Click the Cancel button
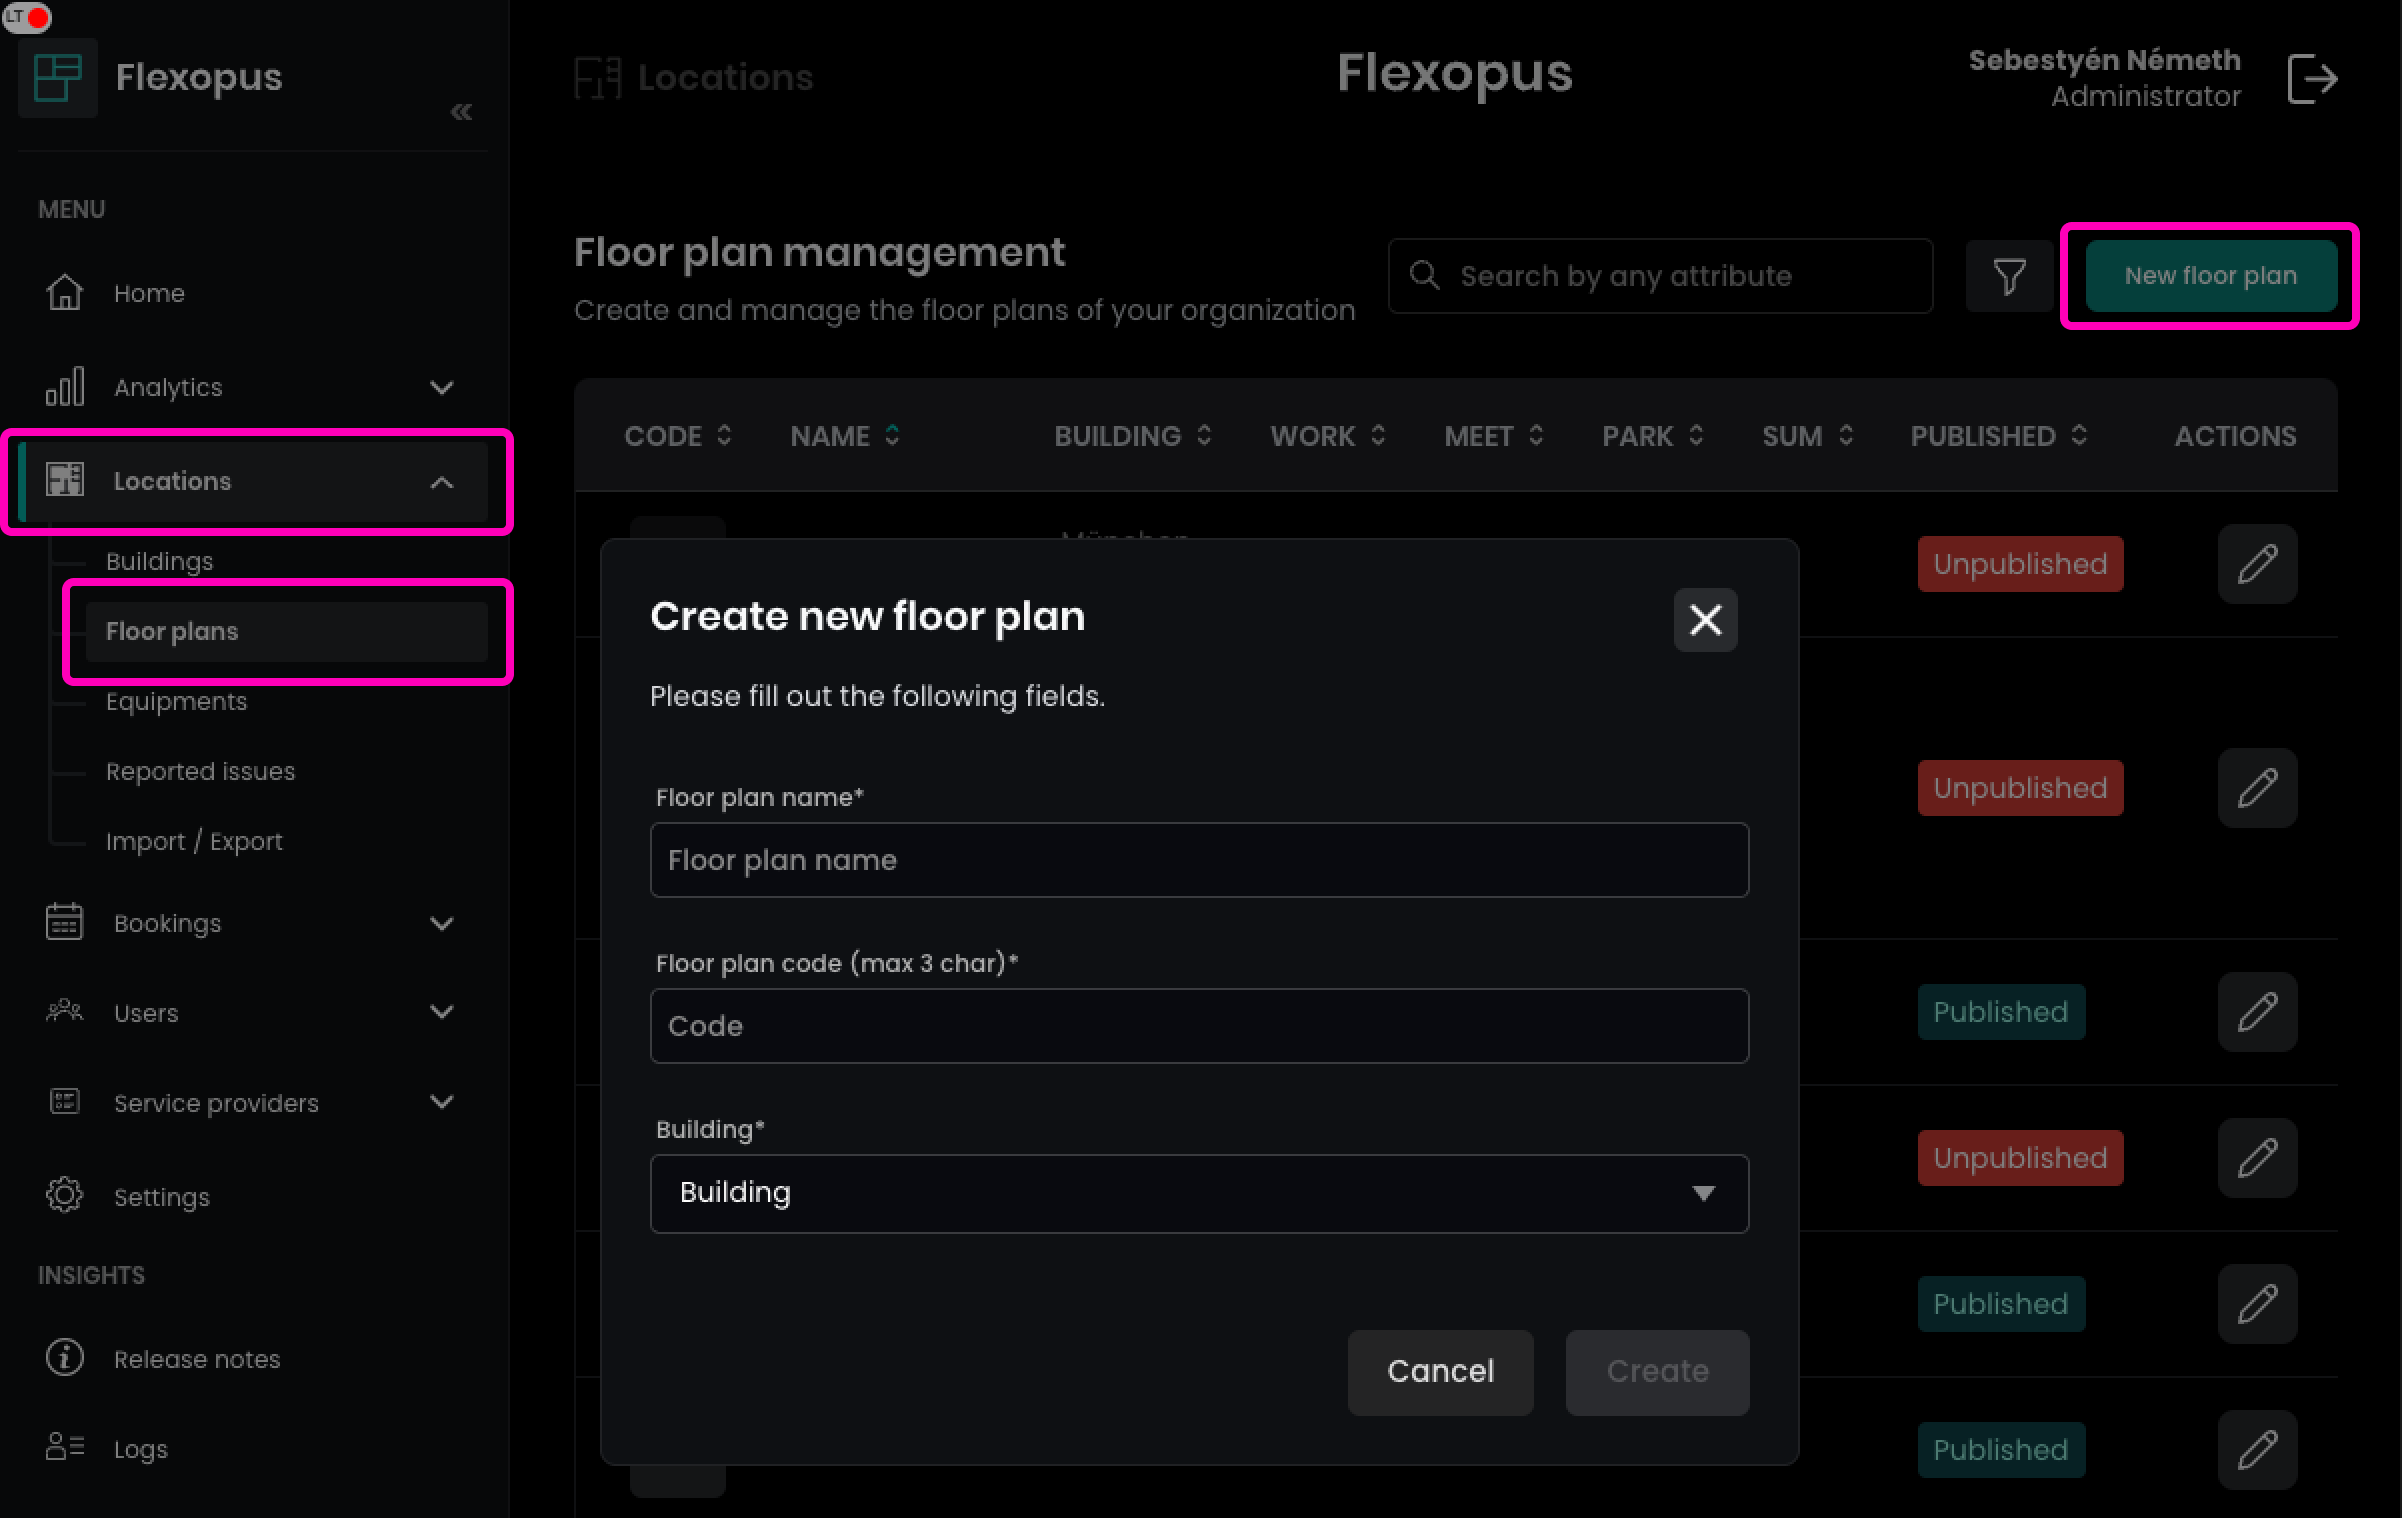2402x1518 pixels. click(x=1439, y=1371)
